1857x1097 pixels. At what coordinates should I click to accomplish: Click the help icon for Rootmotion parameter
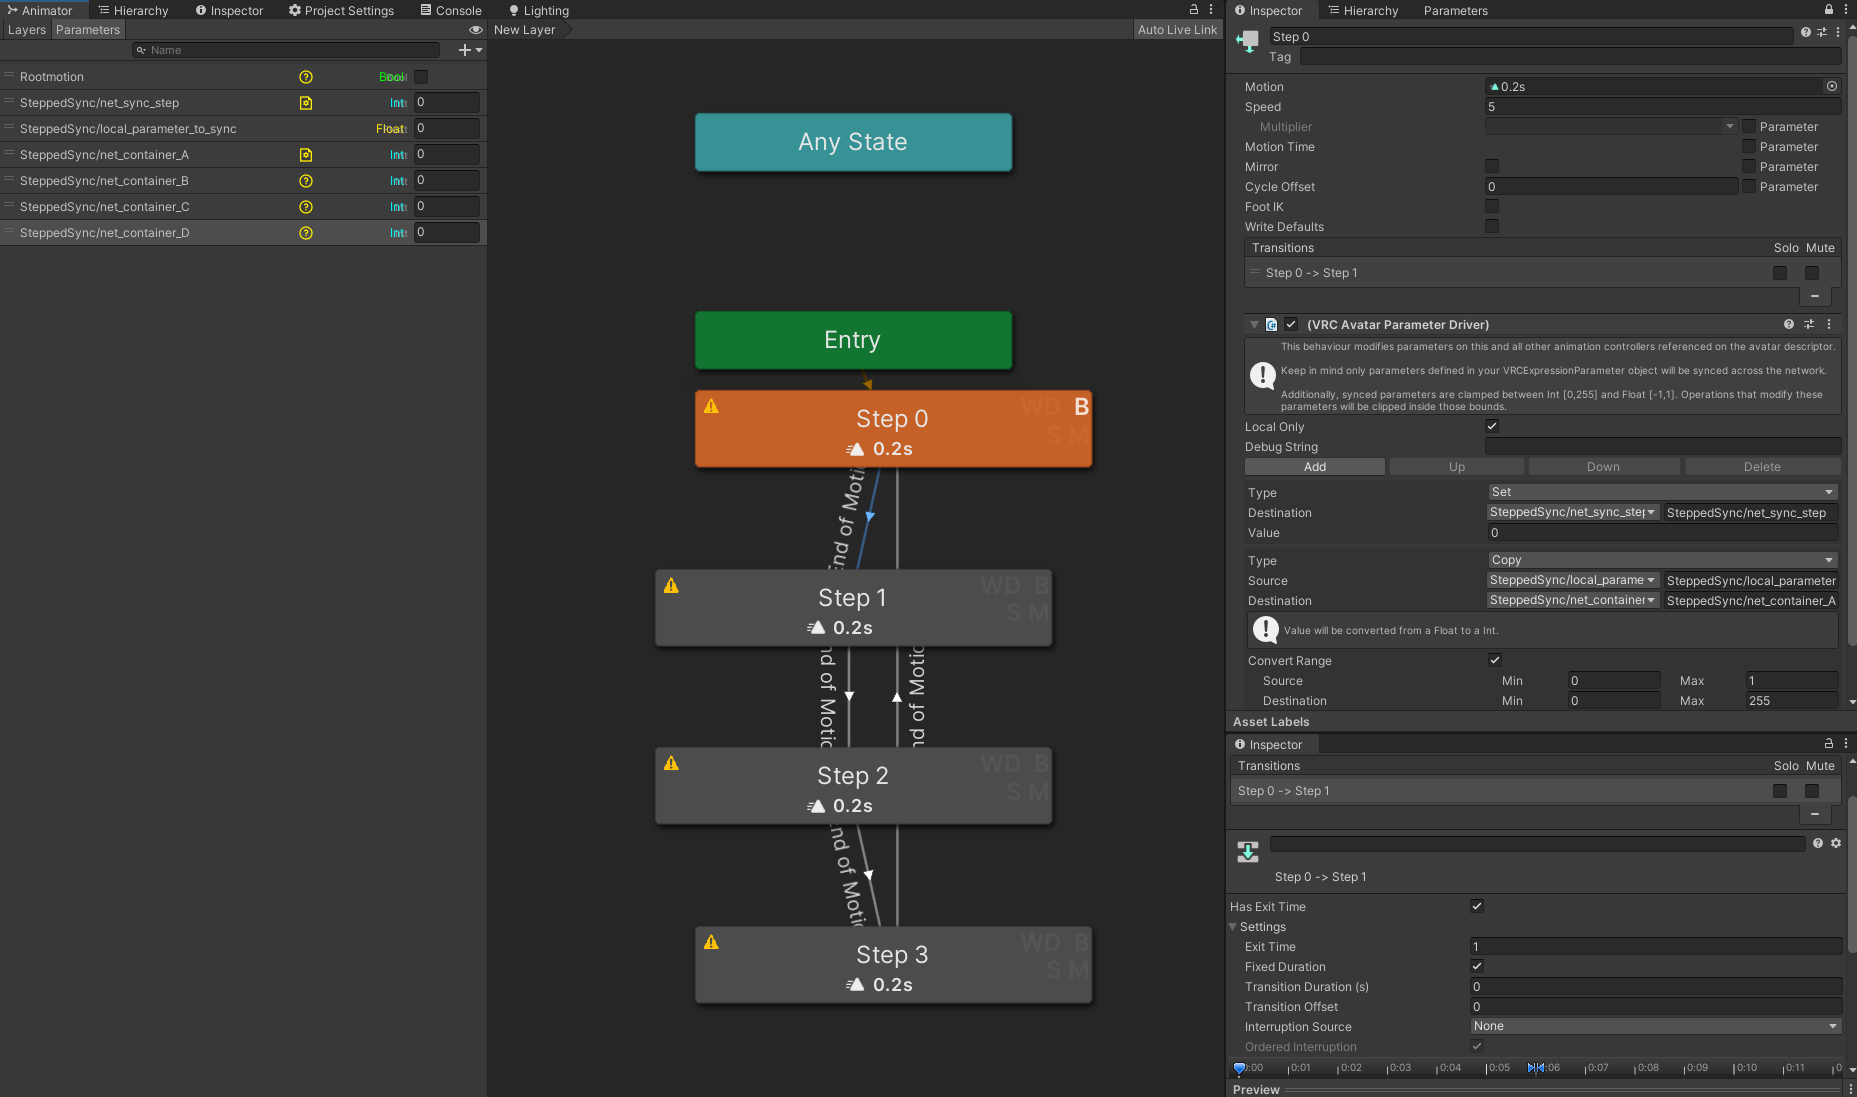(306, 77)
